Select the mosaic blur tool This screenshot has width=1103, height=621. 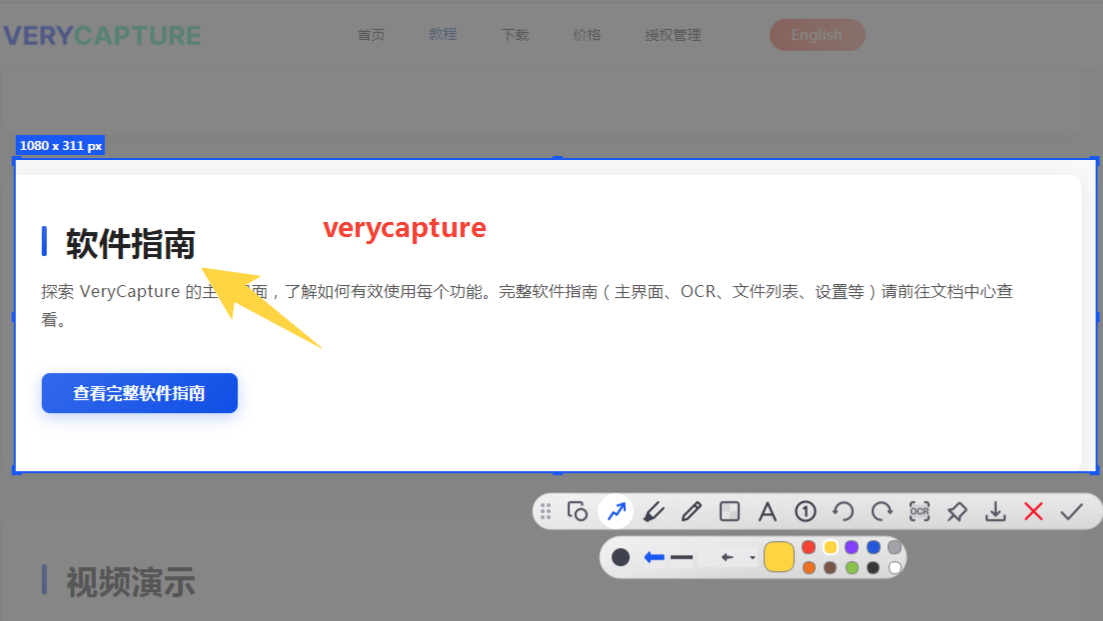coord(729,511)
